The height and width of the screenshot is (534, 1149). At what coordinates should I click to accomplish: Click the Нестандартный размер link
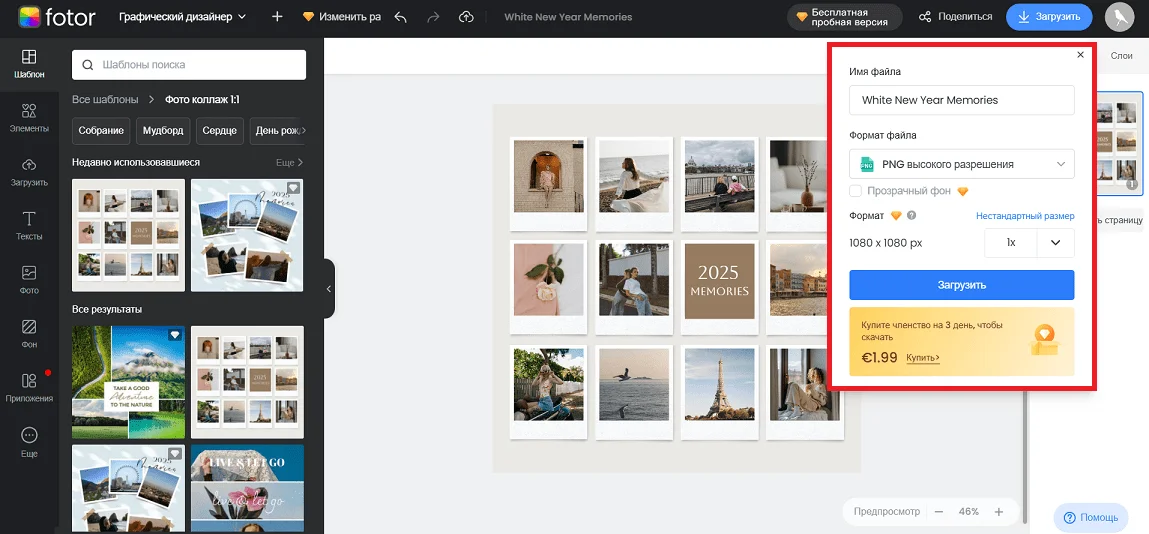[1024, 216]
